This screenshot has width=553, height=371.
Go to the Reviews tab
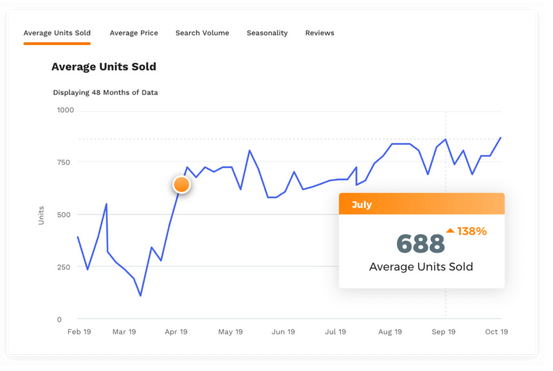pos(320,33)
